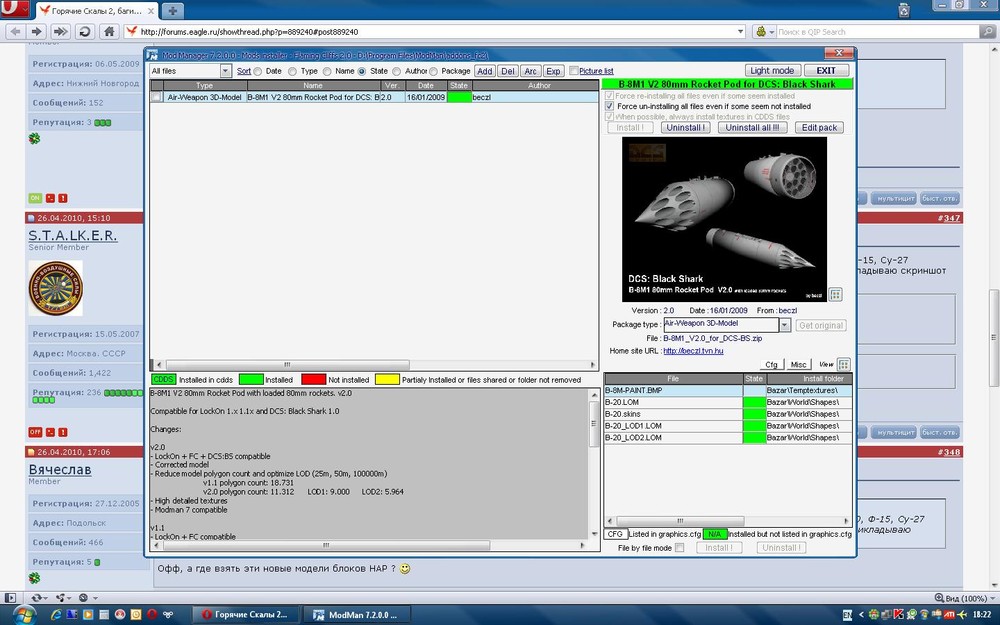Image resolution: width=1000 pixels, height=625 pixels.
Task: Click the Opera icon in quick launch bar
Action: coord(152,615)
